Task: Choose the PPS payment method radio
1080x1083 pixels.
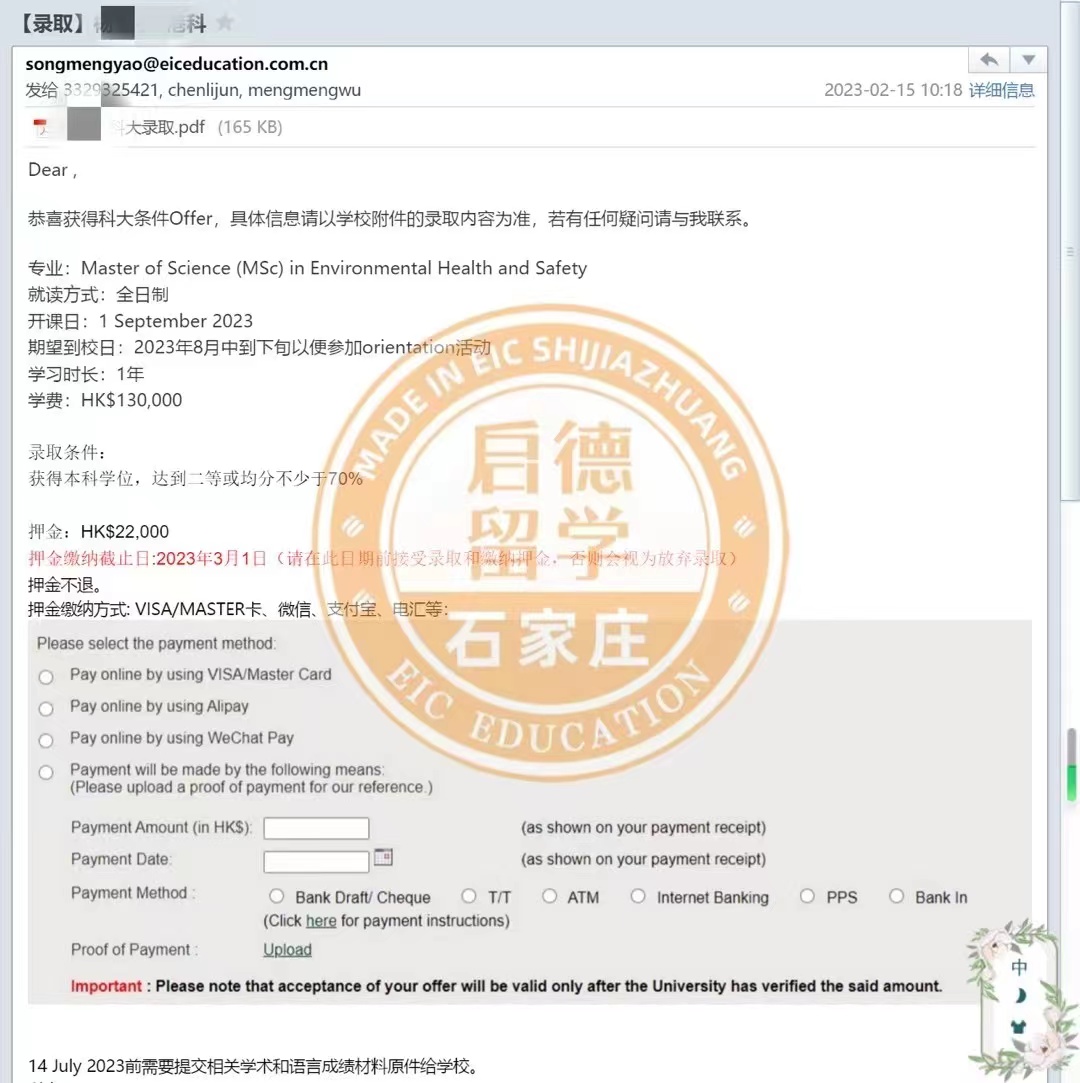Action: pyautogui.click(x=807, y=896)
